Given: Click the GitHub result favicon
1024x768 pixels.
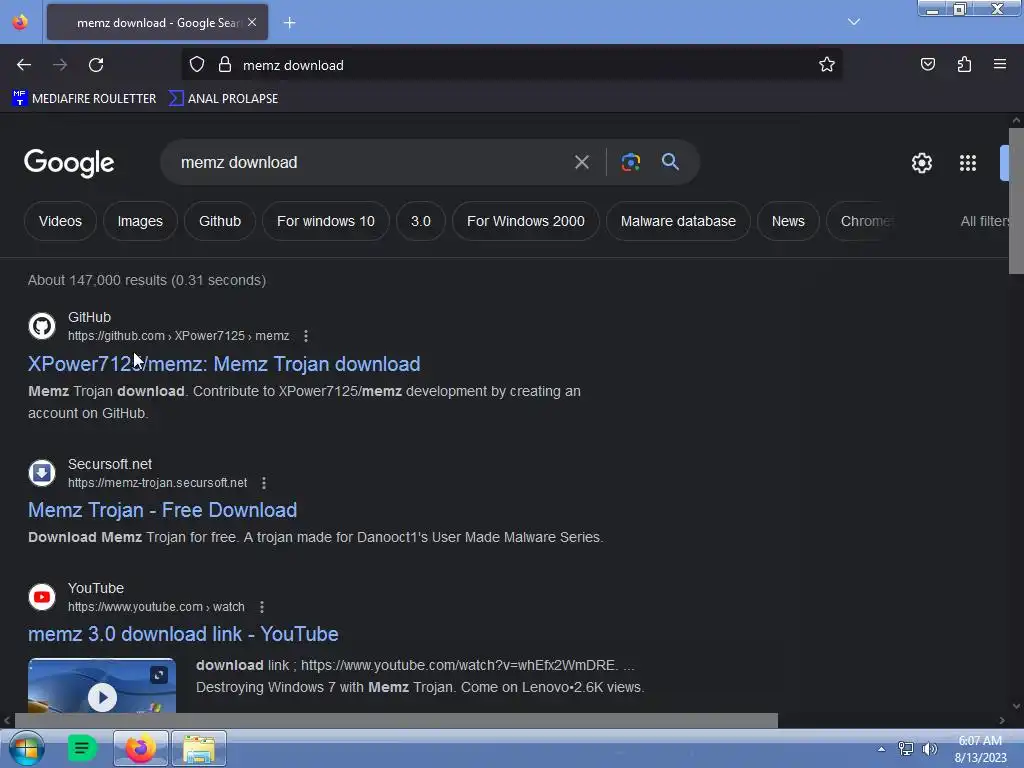Looking at the screenshot, I should click(x=42, y=326).
